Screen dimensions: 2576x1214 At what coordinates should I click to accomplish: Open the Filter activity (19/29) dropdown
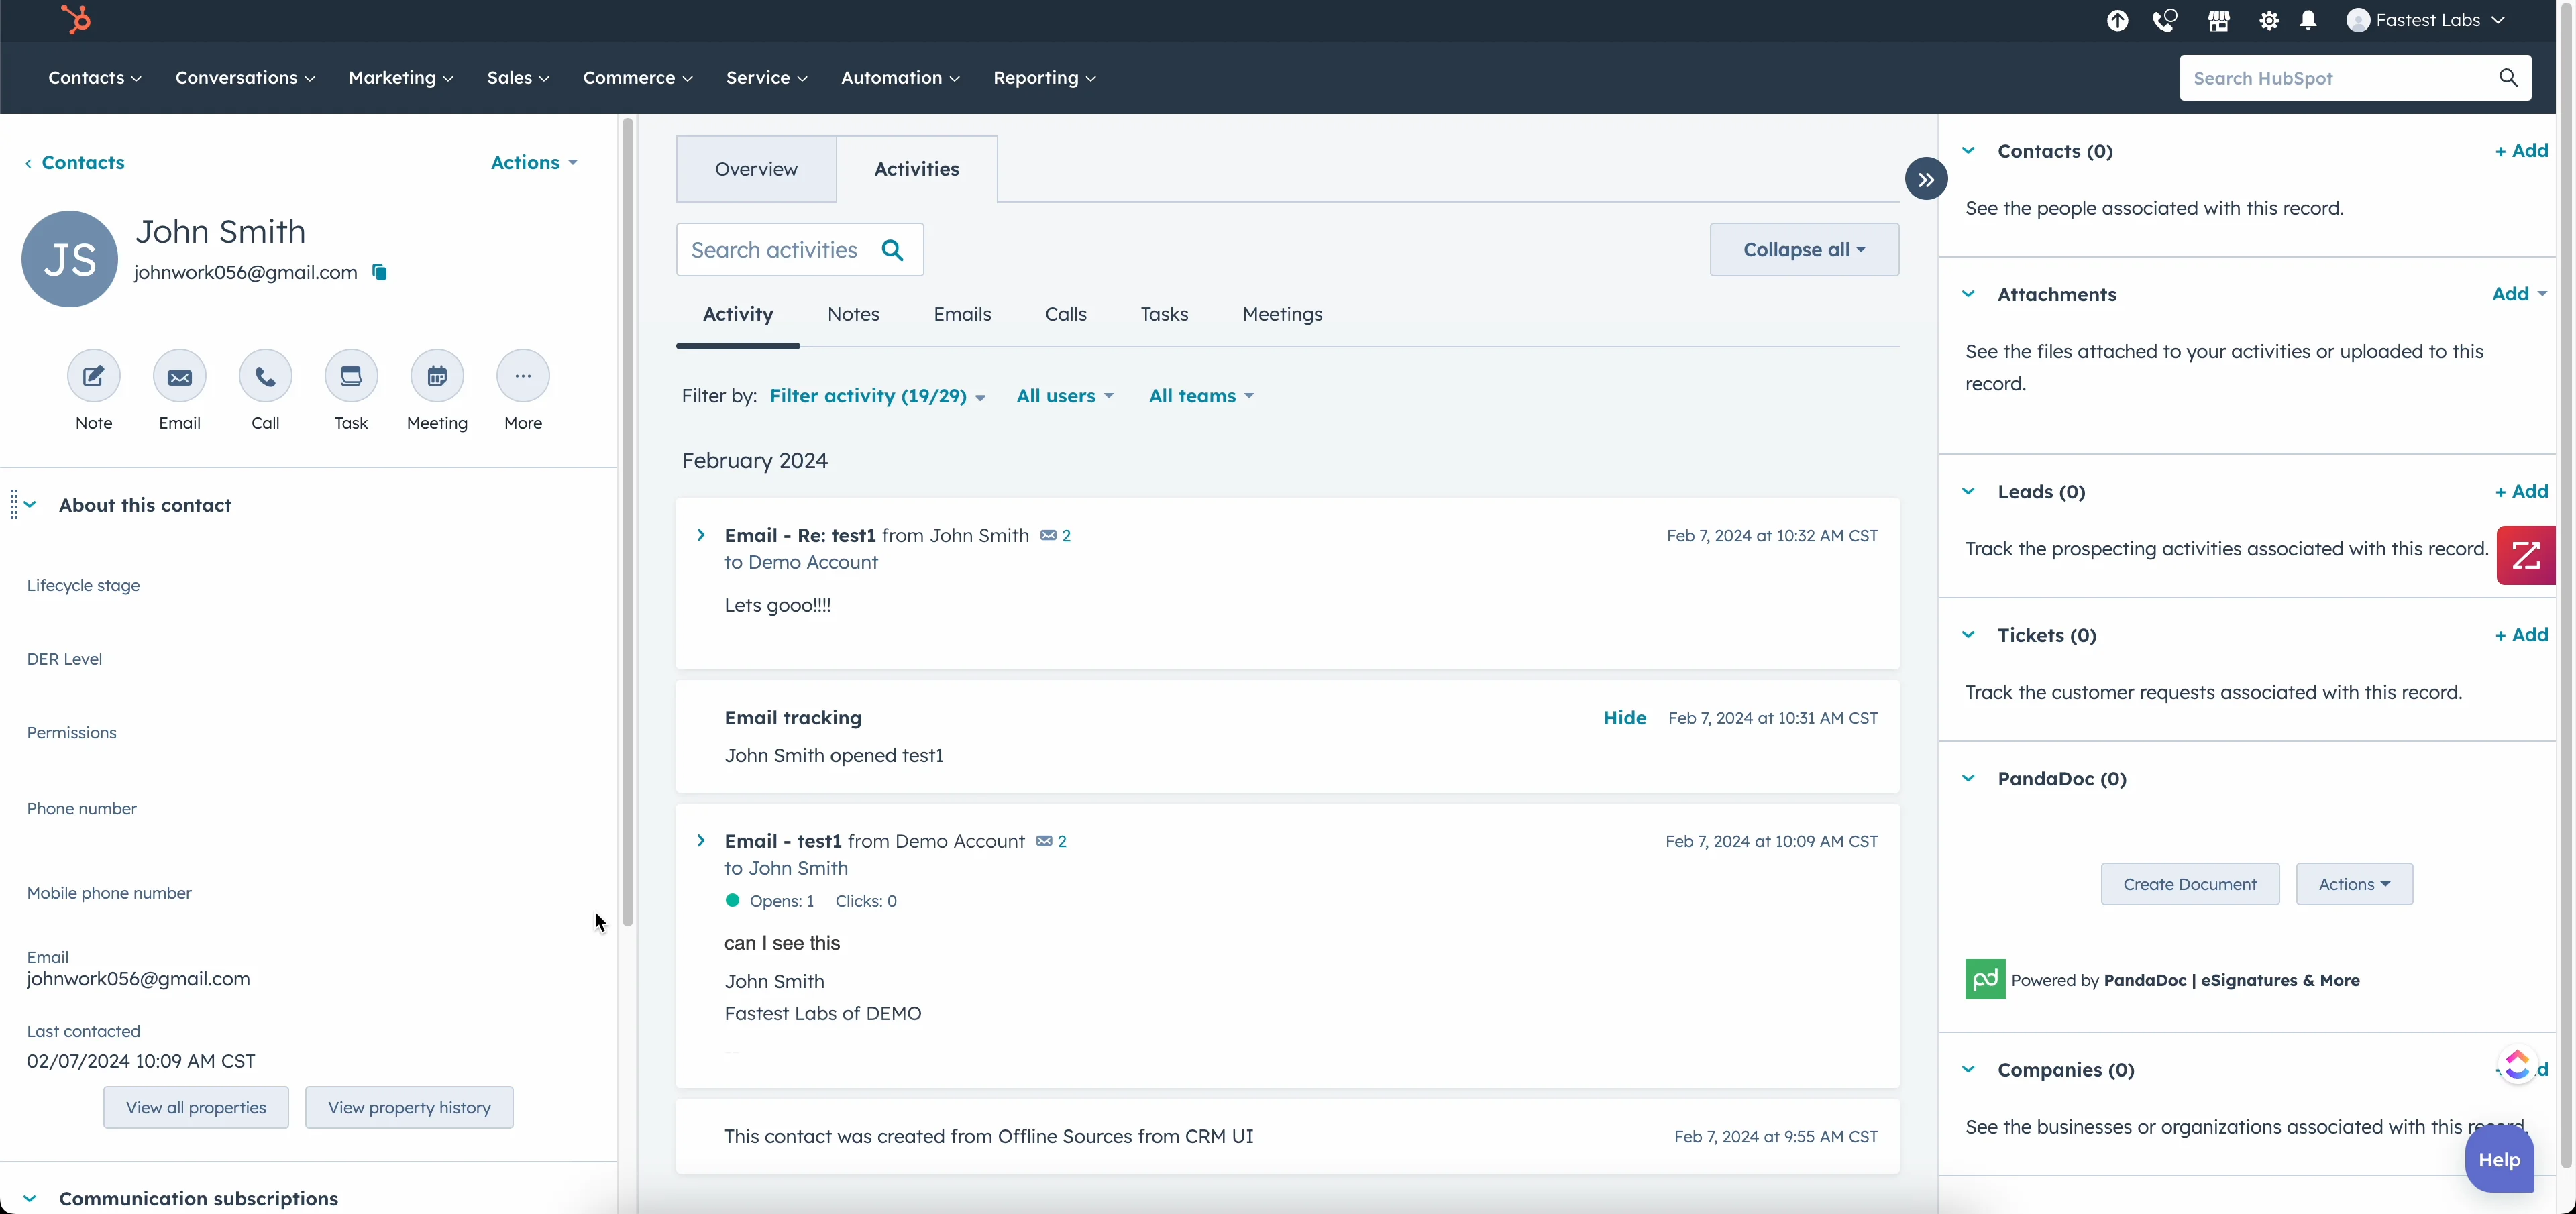pos(877,396)
